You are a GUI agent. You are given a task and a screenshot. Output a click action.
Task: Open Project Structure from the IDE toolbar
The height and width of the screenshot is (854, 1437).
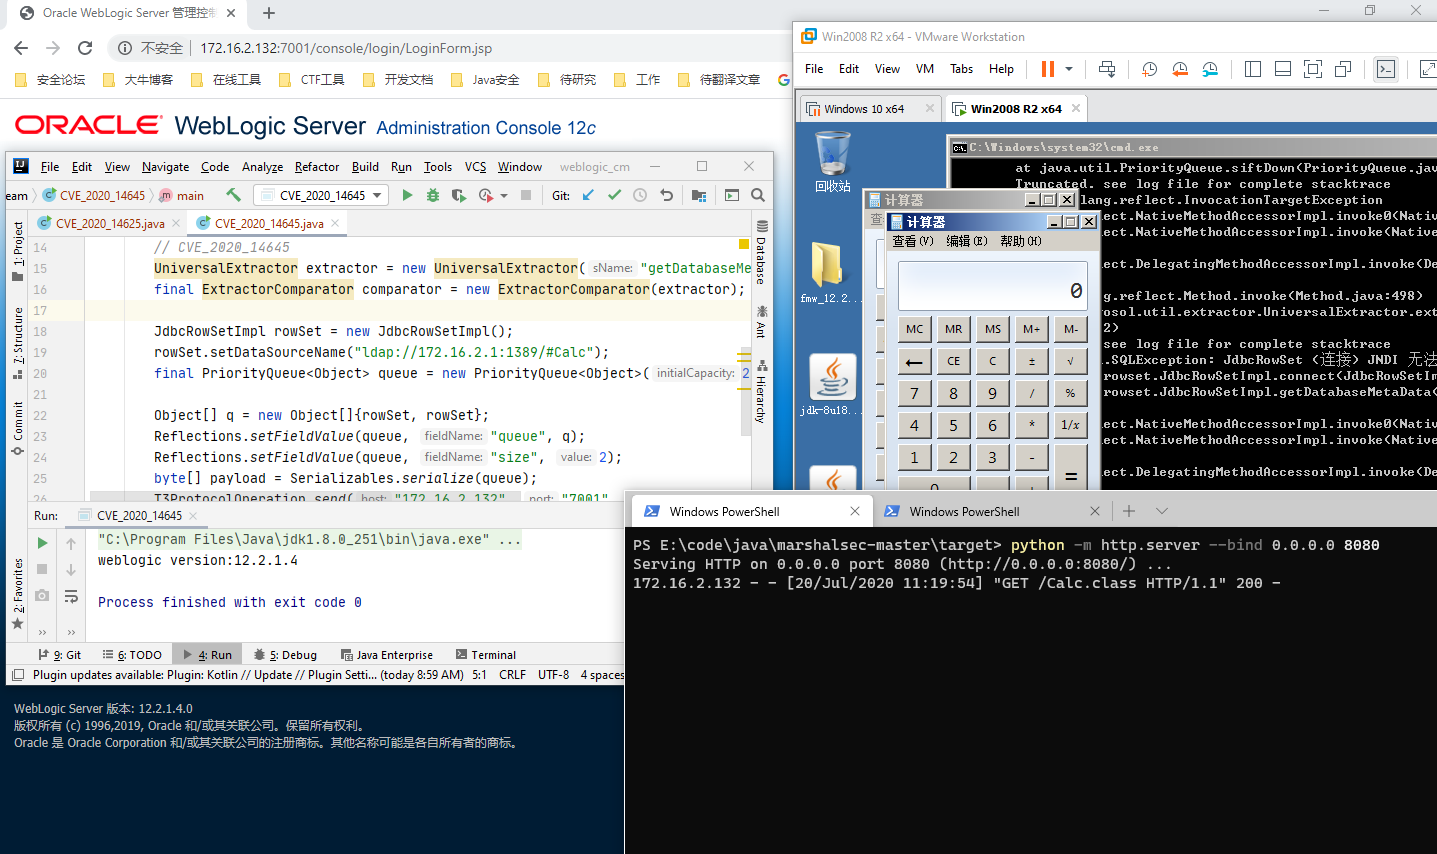coord(699,195)
